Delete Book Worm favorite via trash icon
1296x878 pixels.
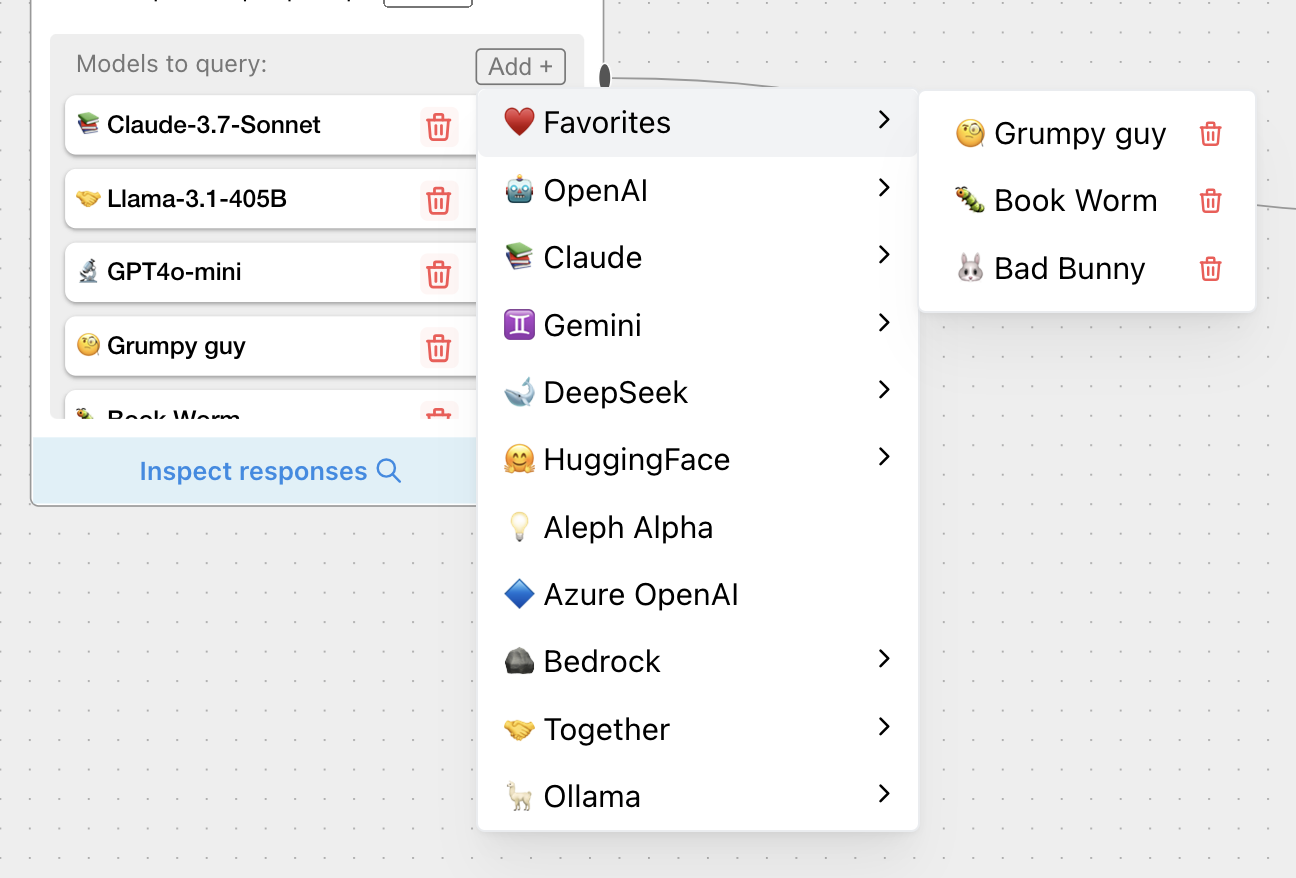pos(1210,201)
